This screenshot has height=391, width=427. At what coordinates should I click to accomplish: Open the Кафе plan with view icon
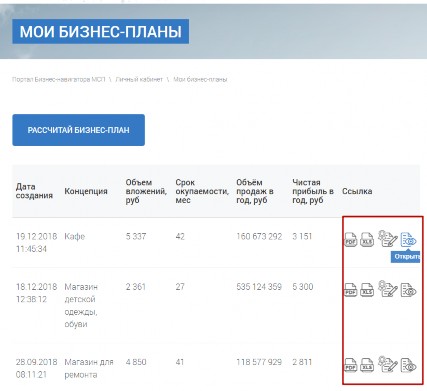click(408, 239)
